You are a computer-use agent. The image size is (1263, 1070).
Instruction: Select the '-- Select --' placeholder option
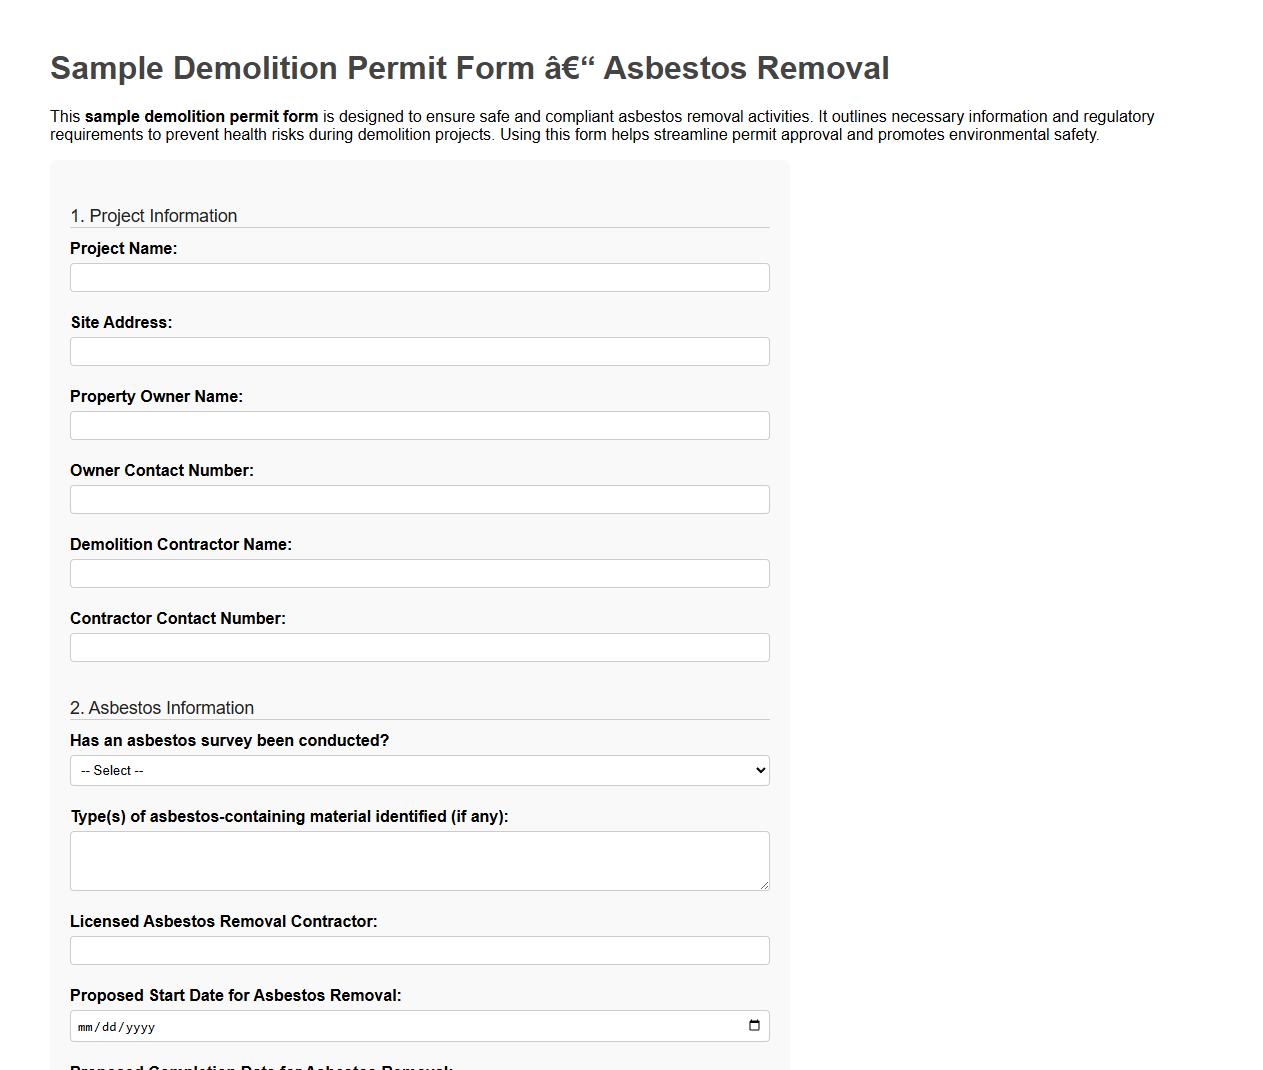tap(420, 770)
